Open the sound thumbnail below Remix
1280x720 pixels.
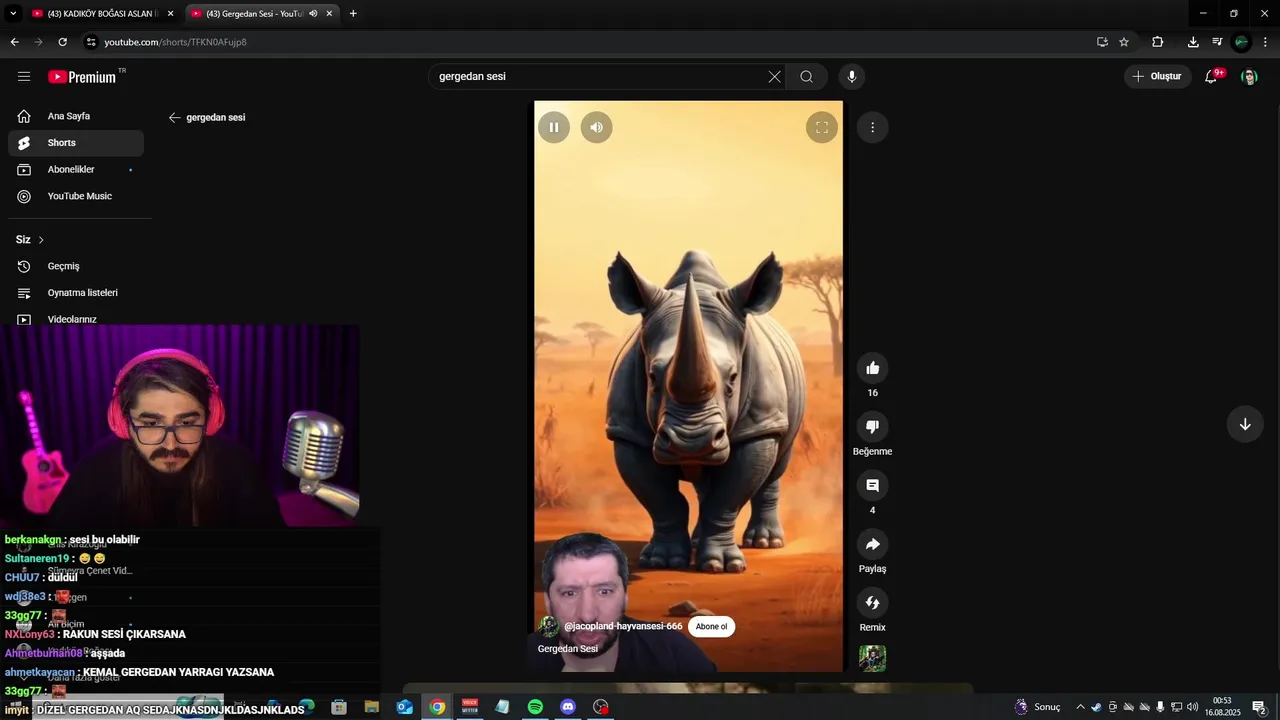872,658
